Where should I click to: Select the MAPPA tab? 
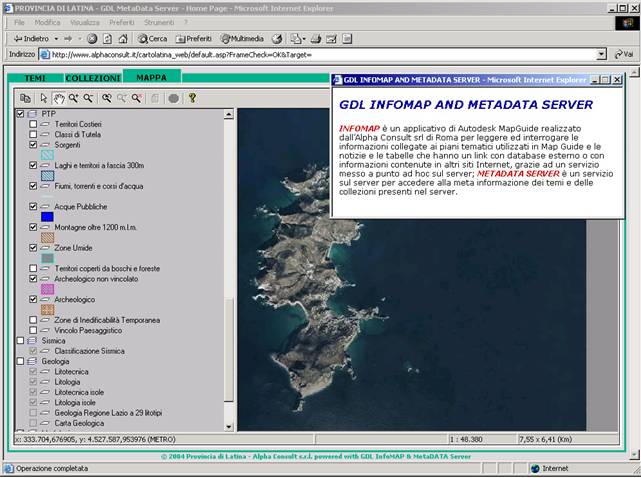pos(152,77)
